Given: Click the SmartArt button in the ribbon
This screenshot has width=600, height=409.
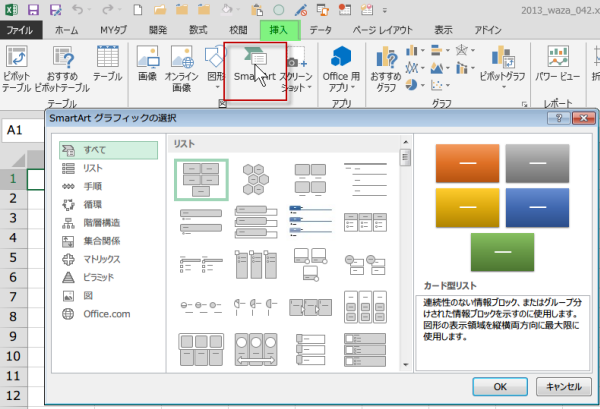Looking at the screenshot, I should pos(252,66).
